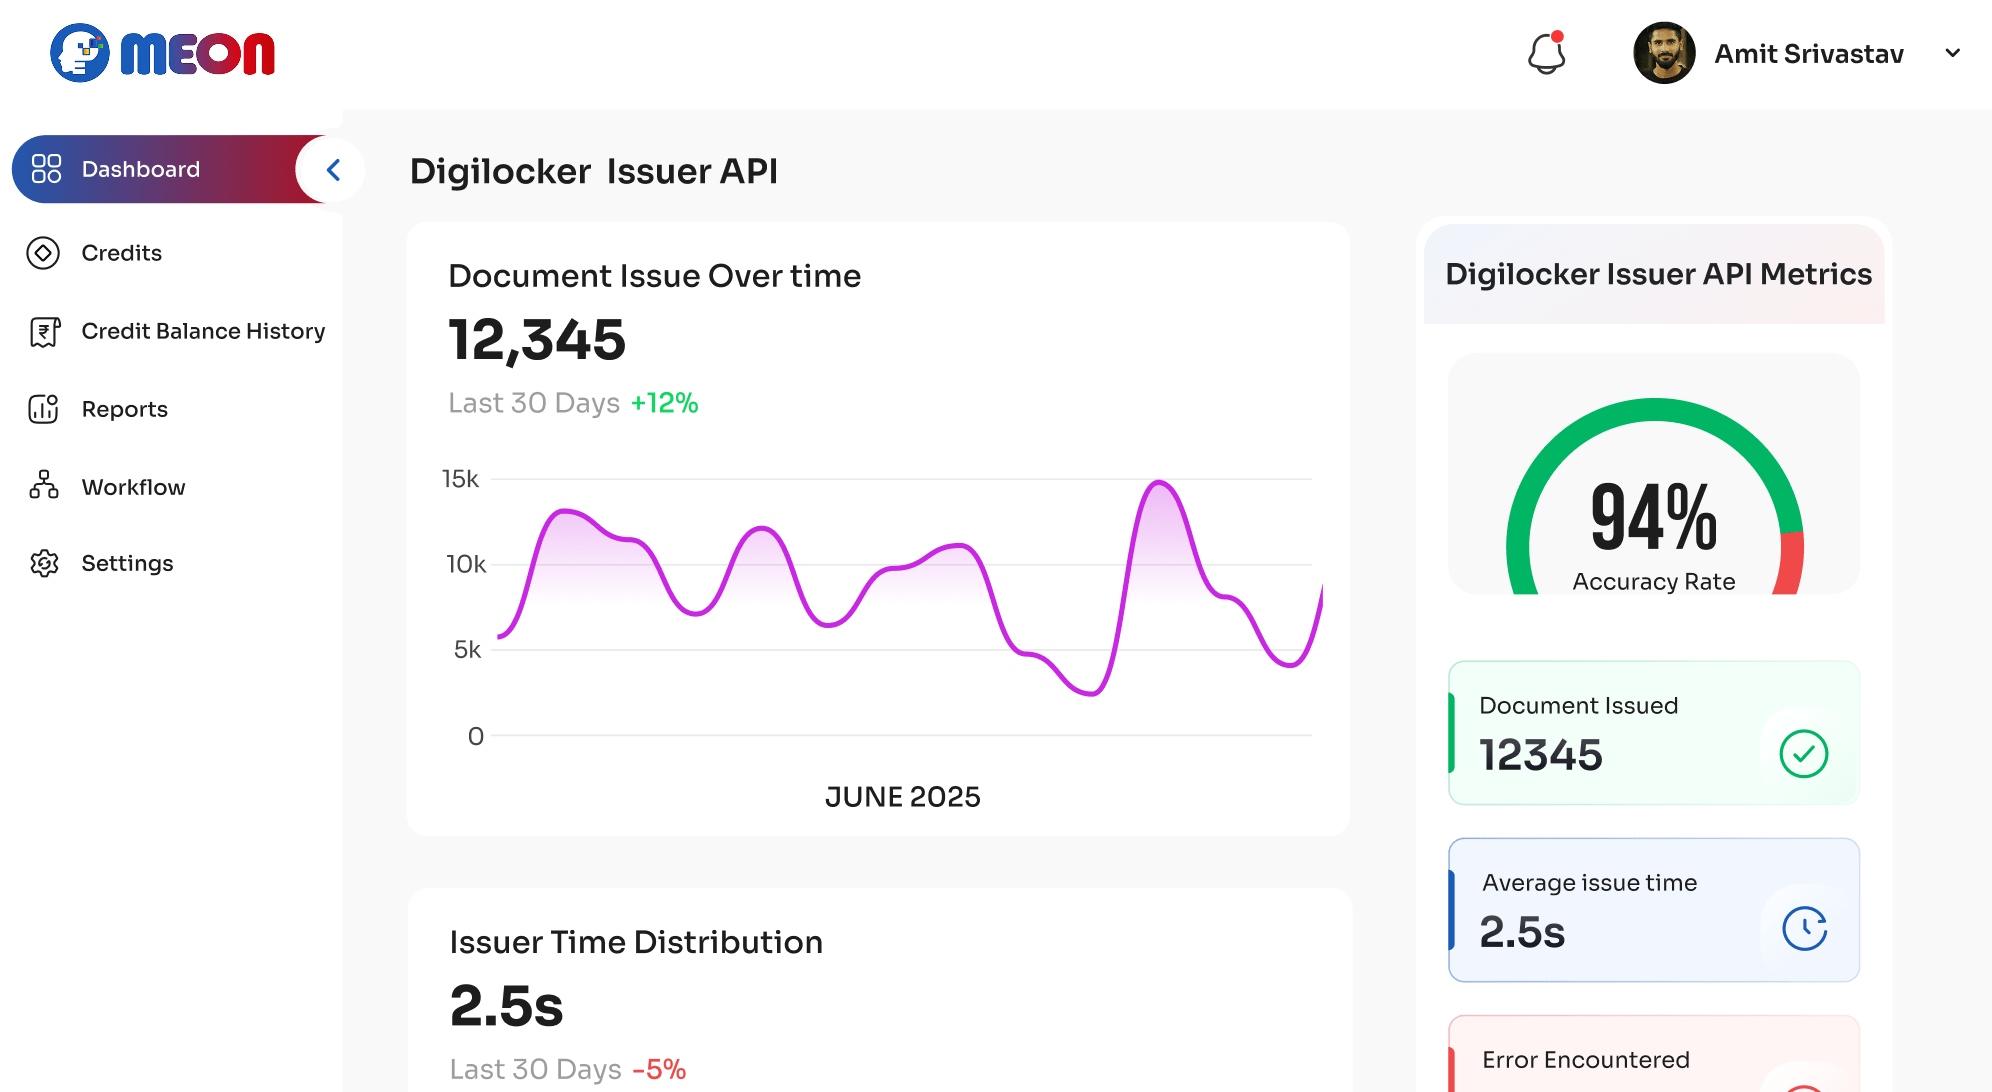Screen dimensions: 1992x1092
Task: Open the Credits menu item
Action: pyautogui.click(x=121, y=253)
